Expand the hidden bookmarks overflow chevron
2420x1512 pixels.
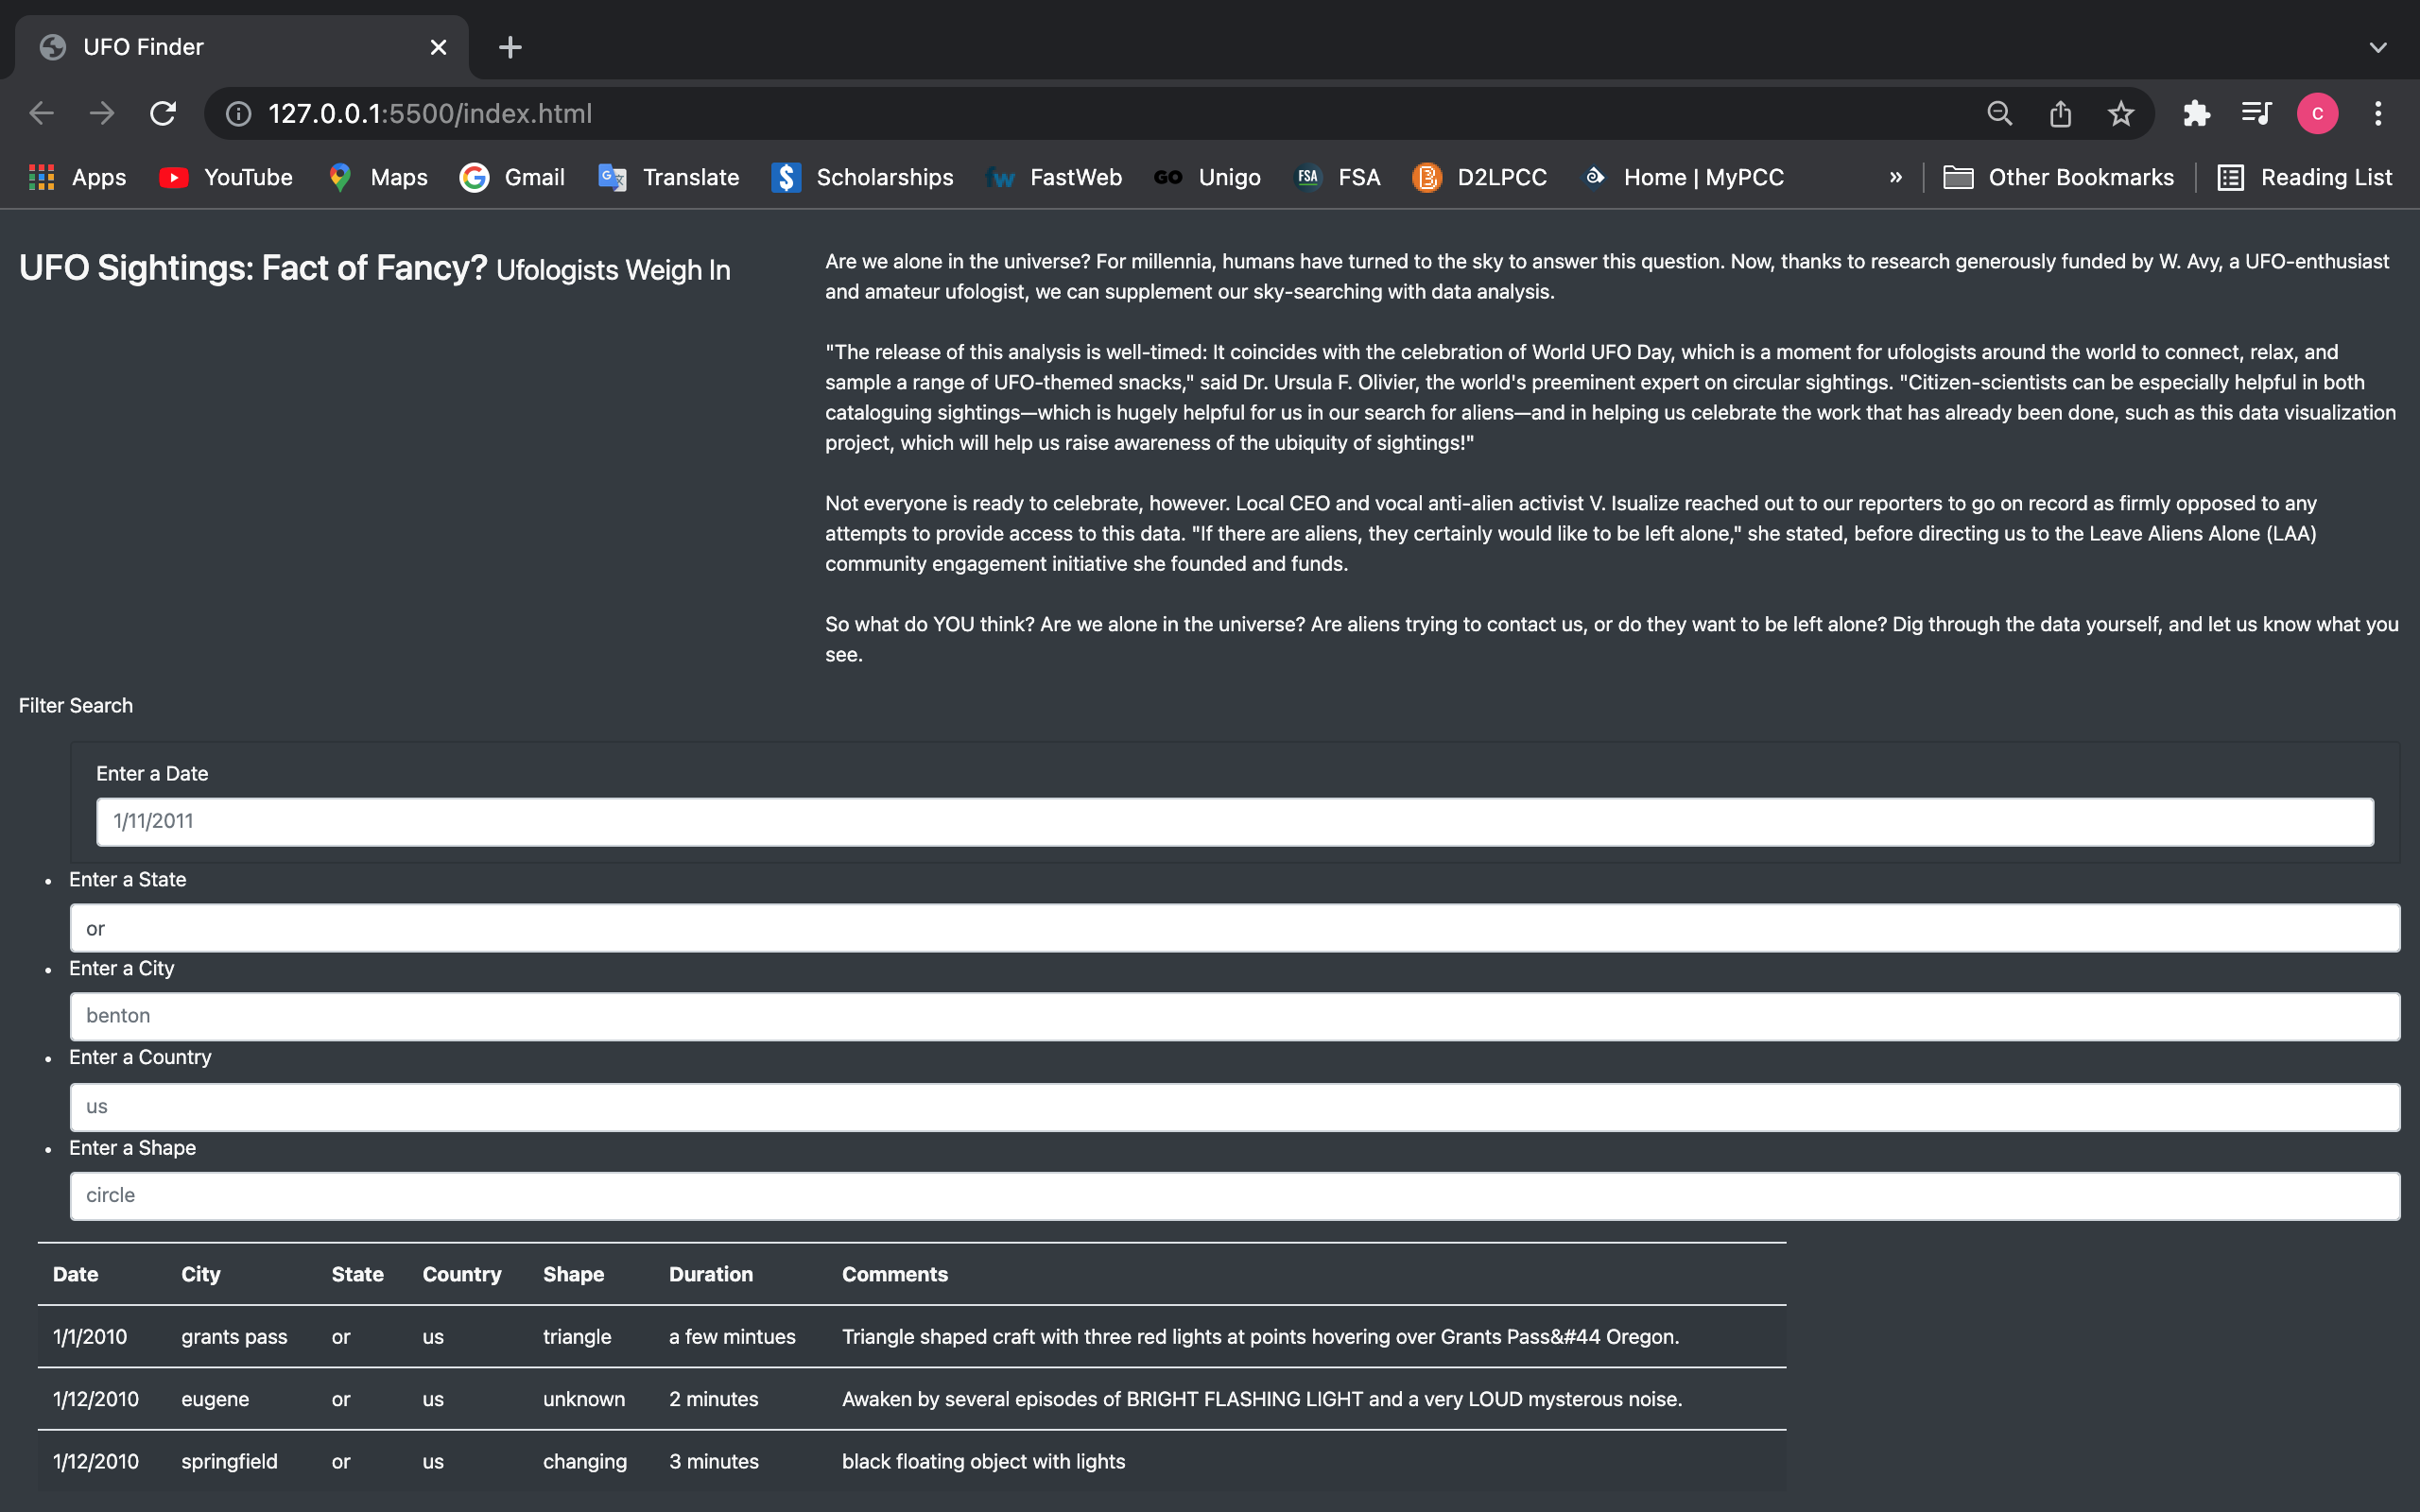(1895, 177)
